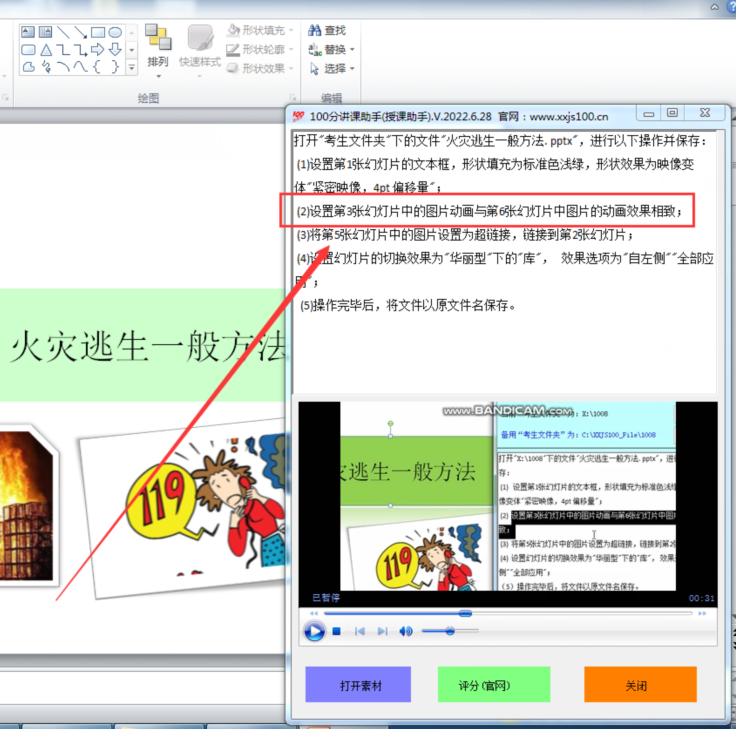Choose the elbow arrow connector shape
736x729 pixels.
click(x=80, y=49)
